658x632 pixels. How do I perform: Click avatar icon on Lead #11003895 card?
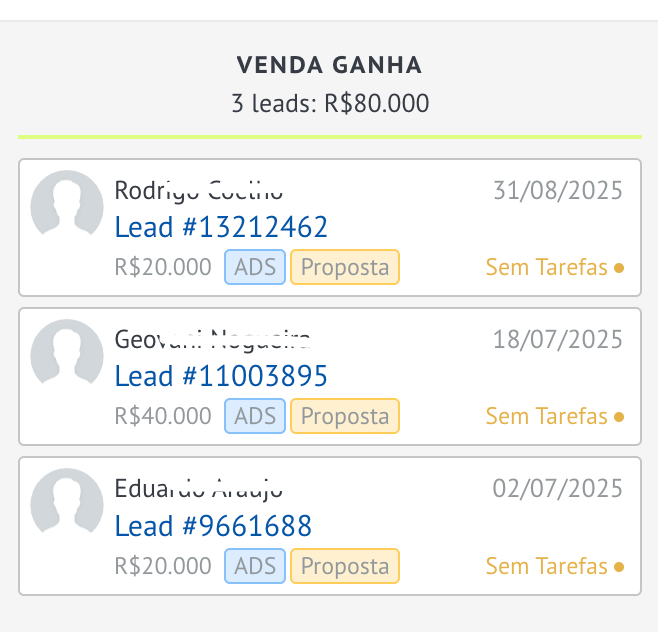tap(67, 355)
